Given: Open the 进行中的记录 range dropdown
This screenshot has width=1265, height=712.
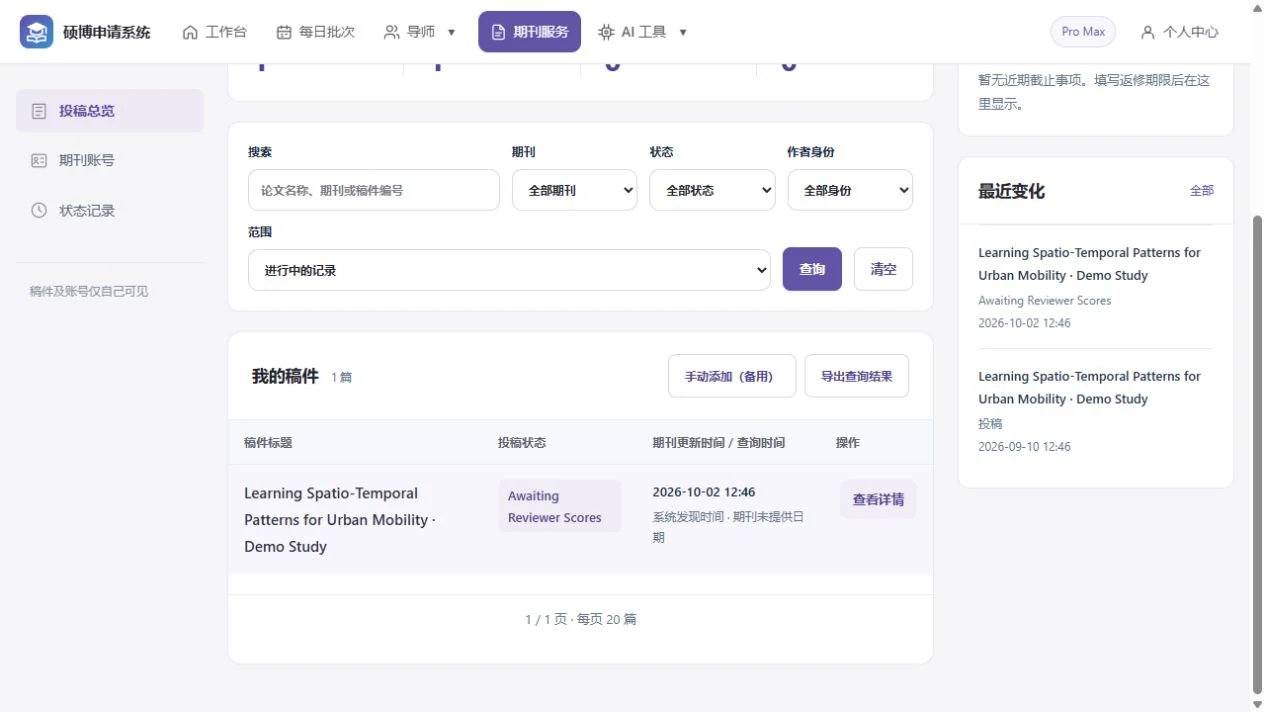Looking at the screenshot, I should tap(509, 270).
